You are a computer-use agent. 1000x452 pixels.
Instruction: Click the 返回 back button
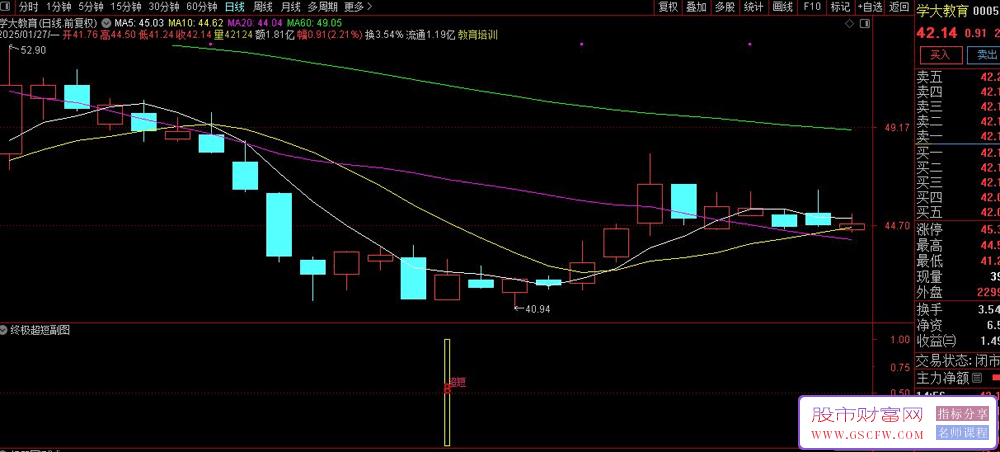899,8
